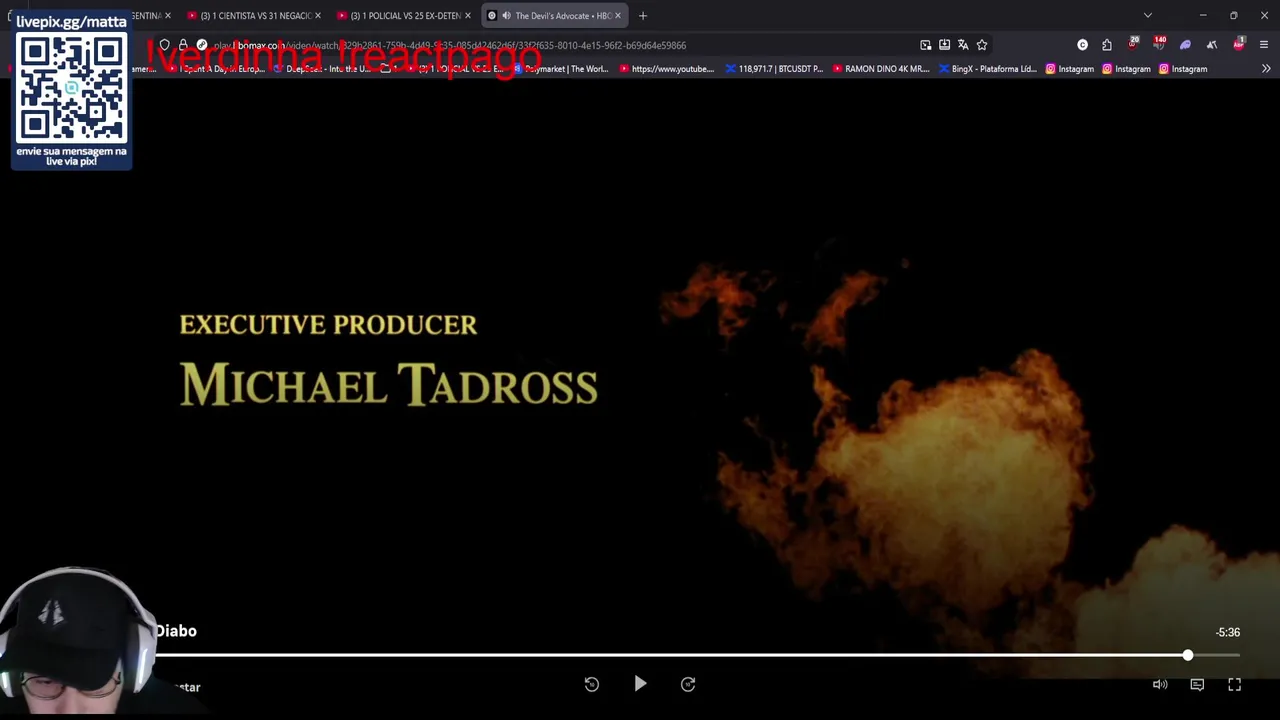View site security lock info
The height and width of the screenshot is (720, 1280).
[183, 45]
